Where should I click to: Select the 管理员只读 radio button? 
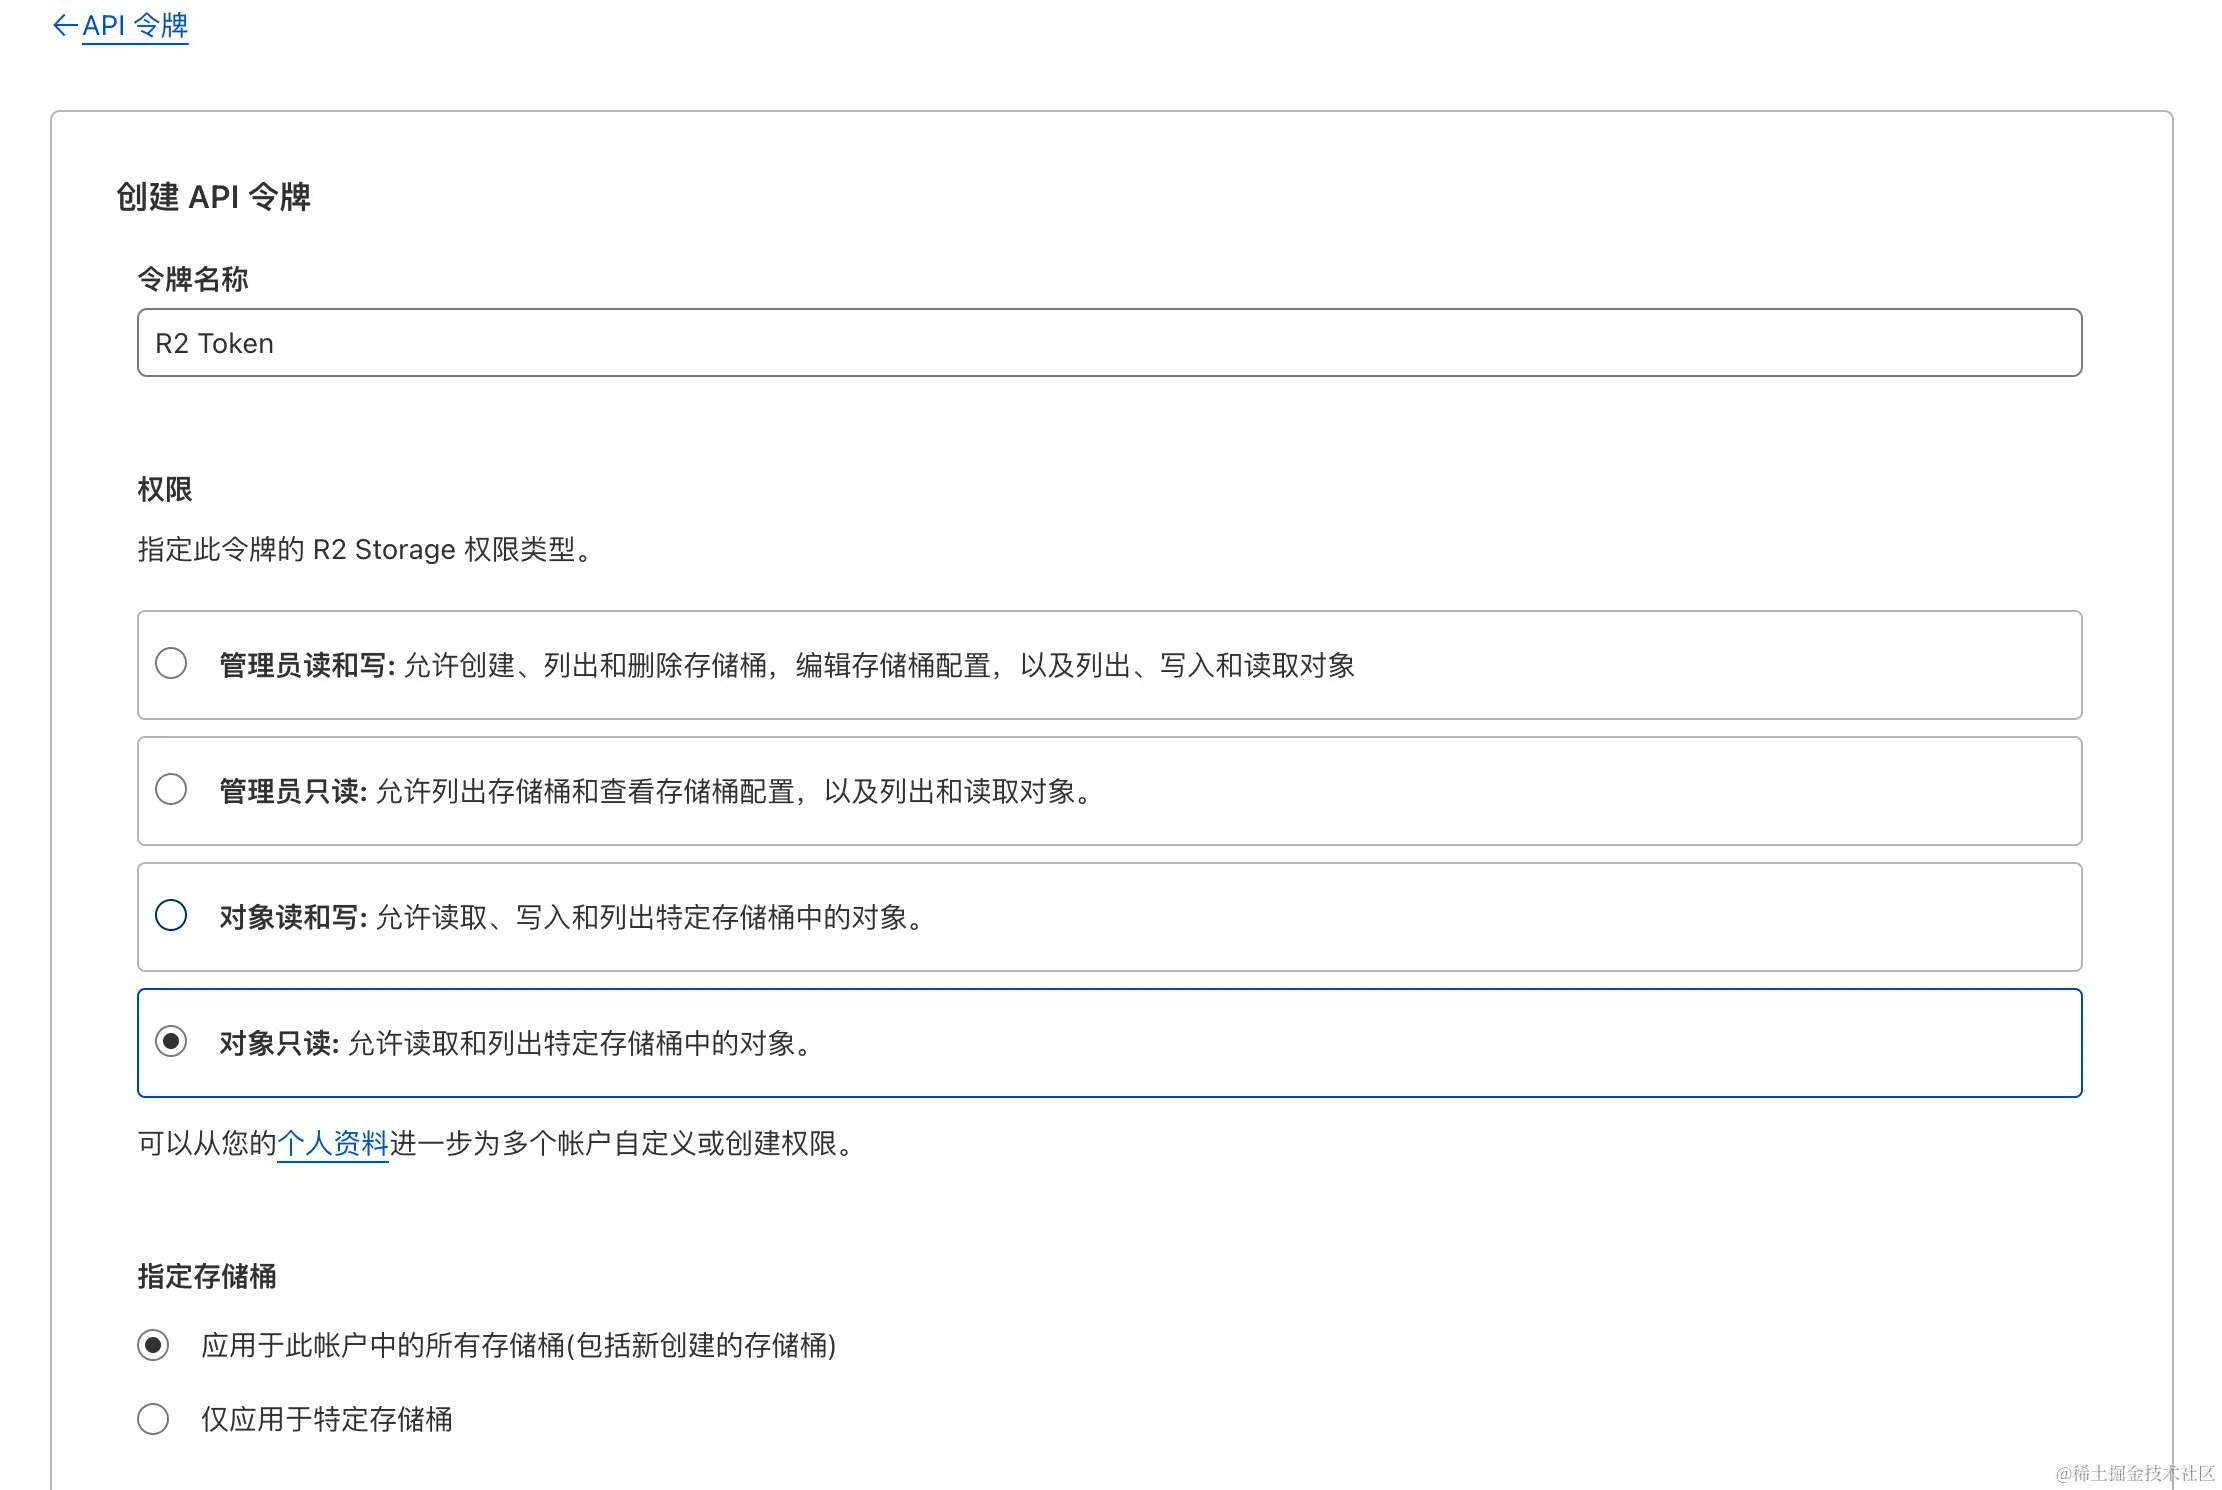[171, 790]
